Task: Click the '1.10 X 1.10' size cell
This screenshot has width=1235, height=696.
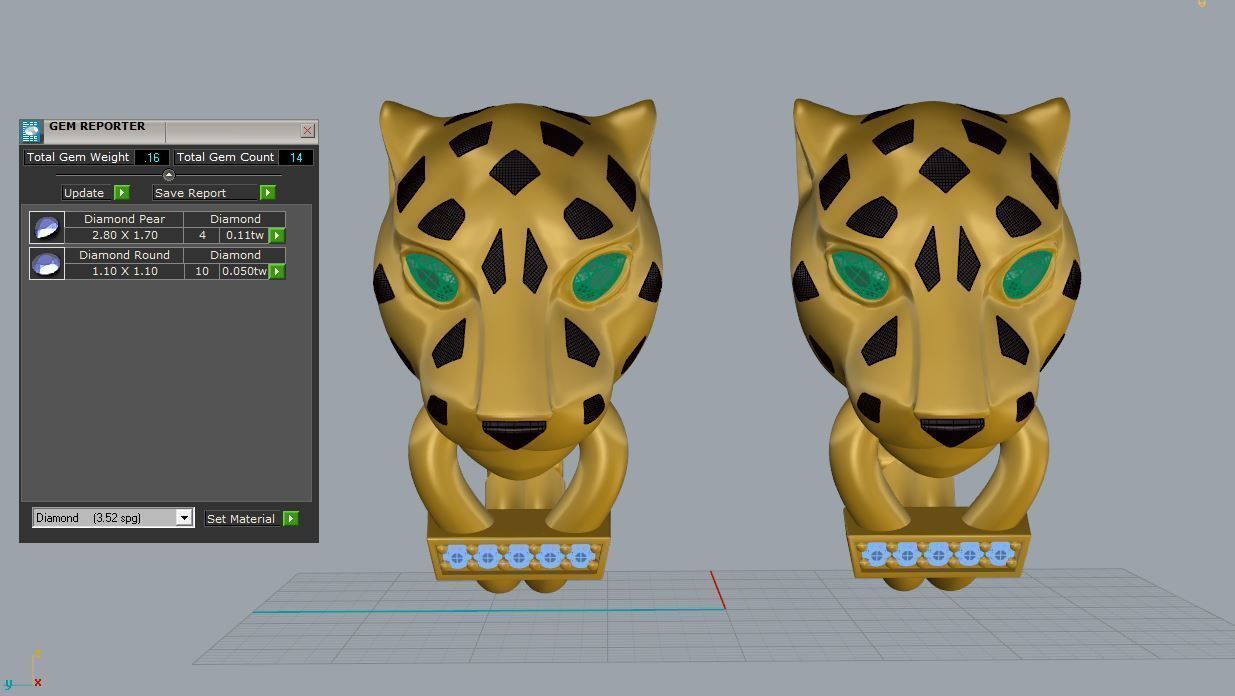Action: (124, 271)
